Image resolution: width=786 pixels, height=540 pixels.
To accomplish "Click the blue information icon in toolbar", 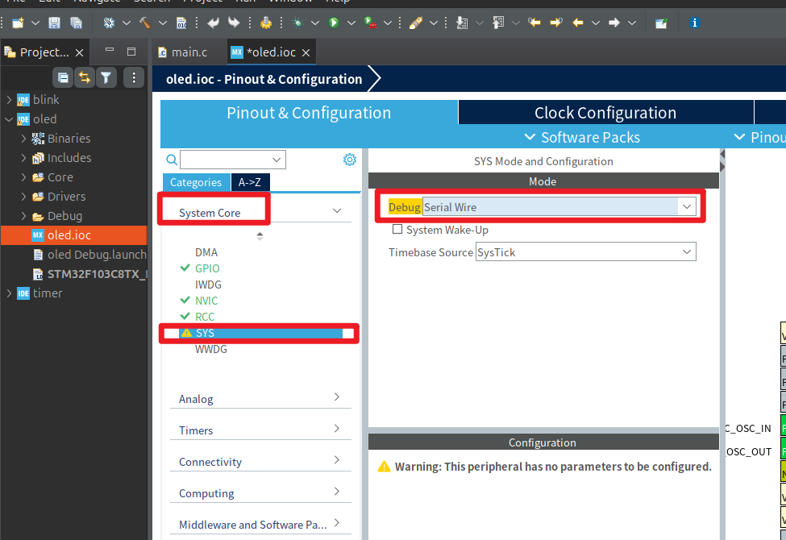I will [694, 22].
